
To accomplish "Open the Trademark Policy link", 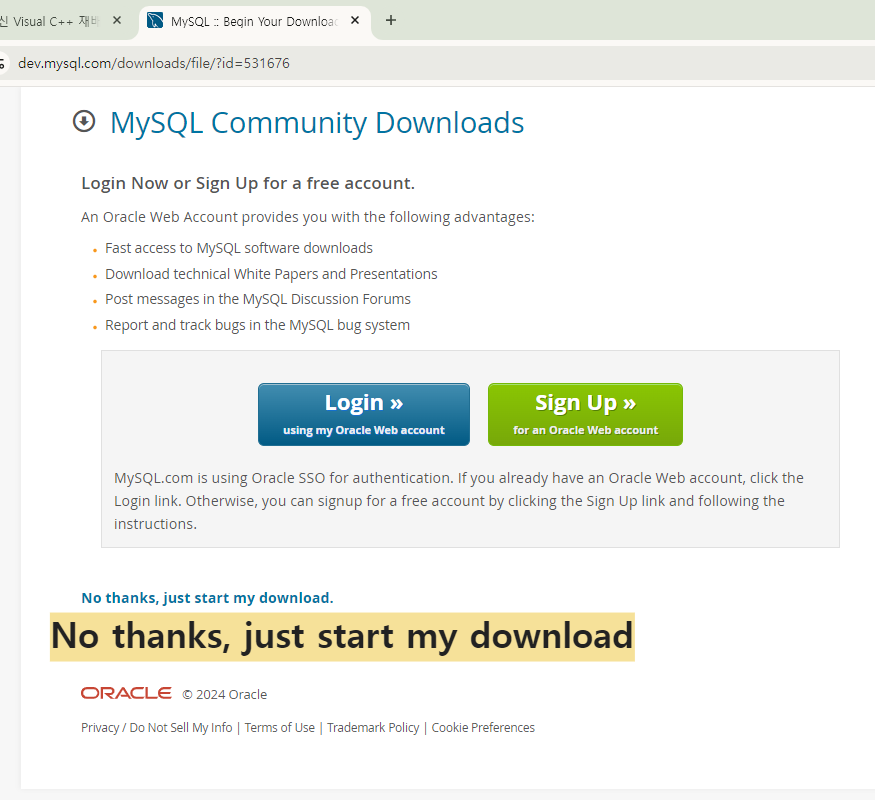I will tap(373, 727).
